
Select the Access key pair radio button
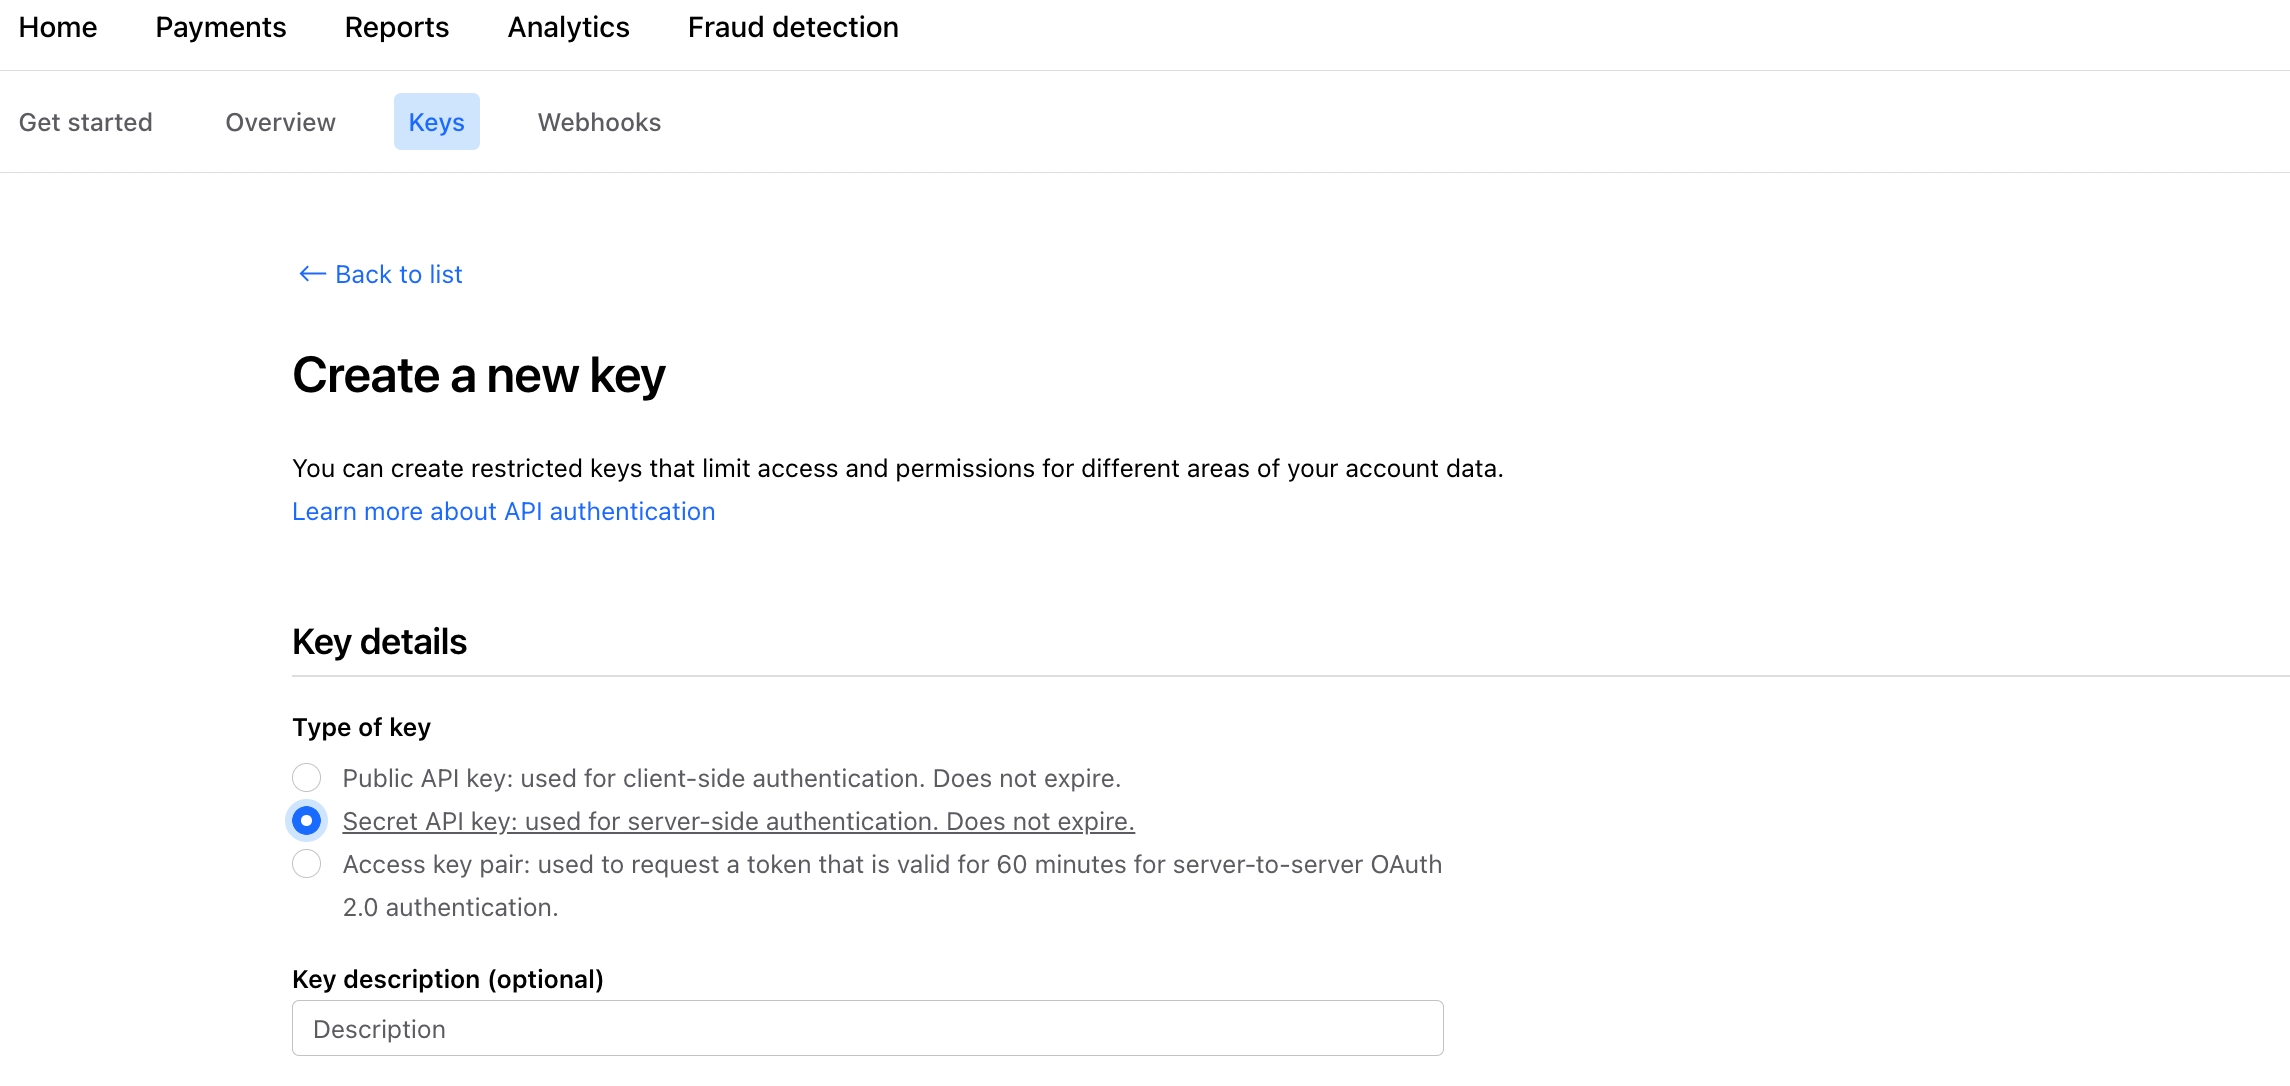coord(307,864)
